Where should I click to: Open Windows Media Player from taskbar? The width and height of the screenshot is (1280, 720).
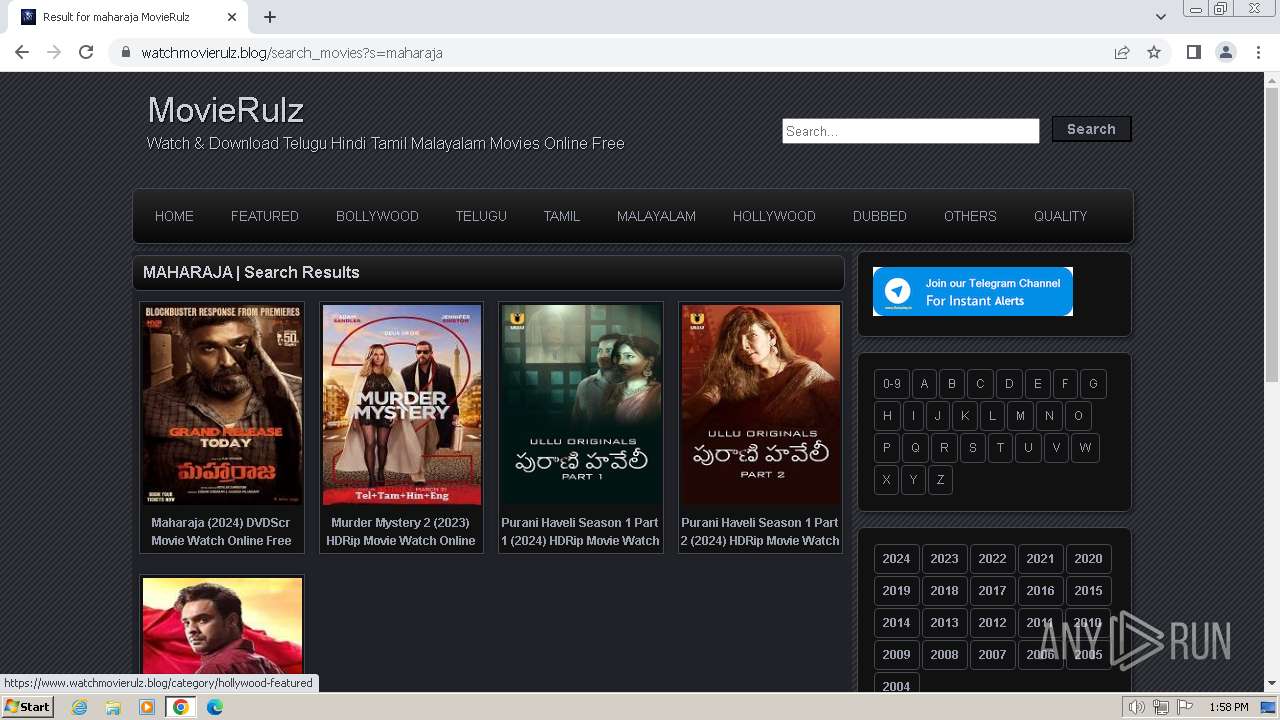click(x=147, y=707)
